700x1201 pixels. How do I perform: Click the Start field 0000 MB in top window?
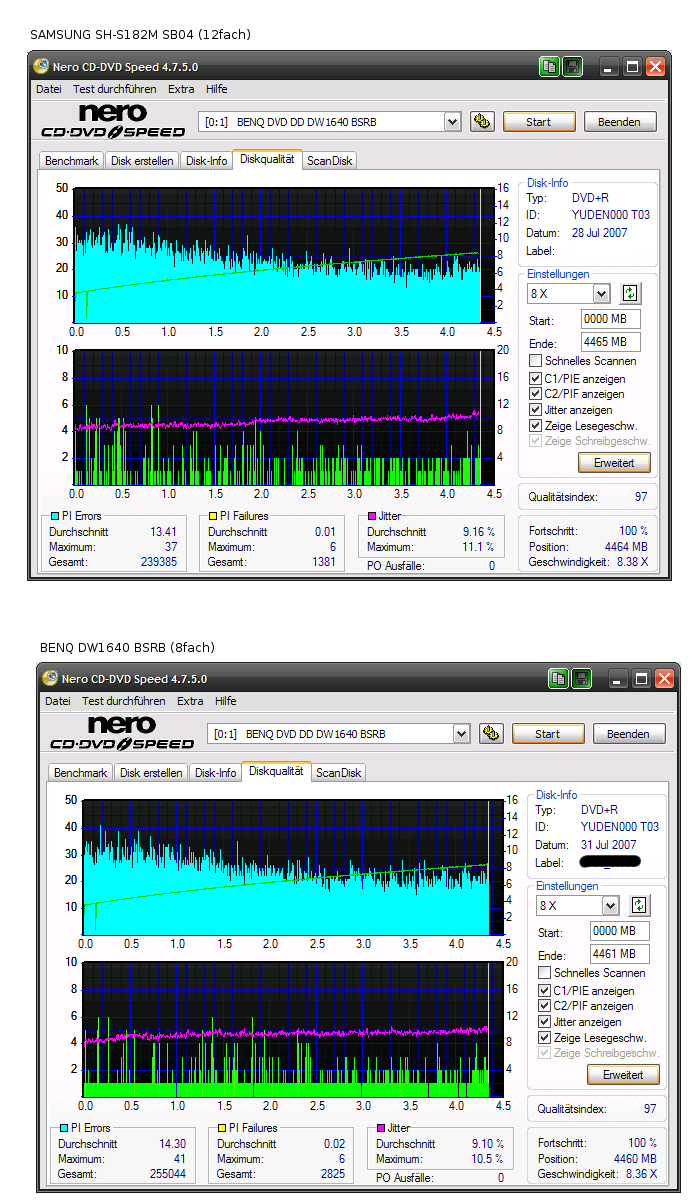coord(610,319)
